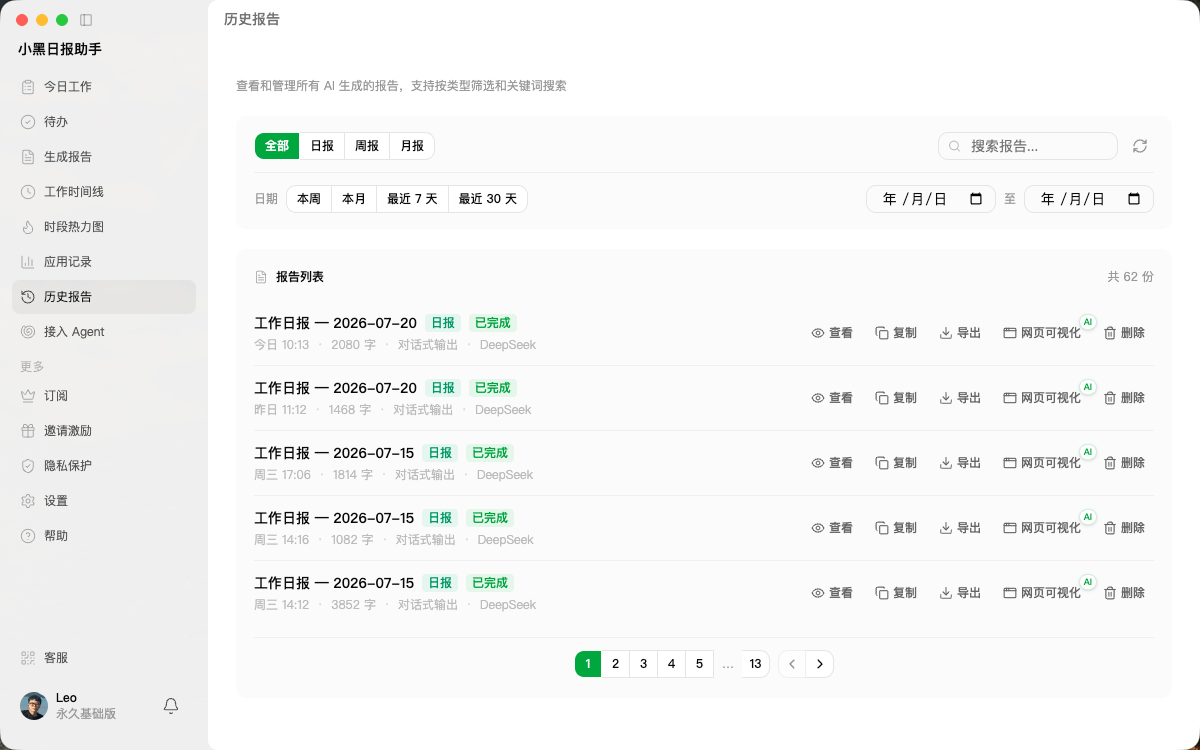Refresh the report list
Image resolution: width=1200 pixels, height=750 pixels.
1140,146
